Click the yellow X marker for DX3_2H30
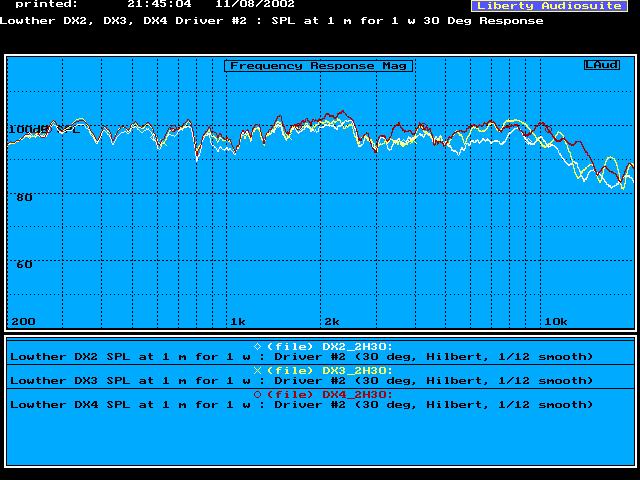 tap(258, 371)
